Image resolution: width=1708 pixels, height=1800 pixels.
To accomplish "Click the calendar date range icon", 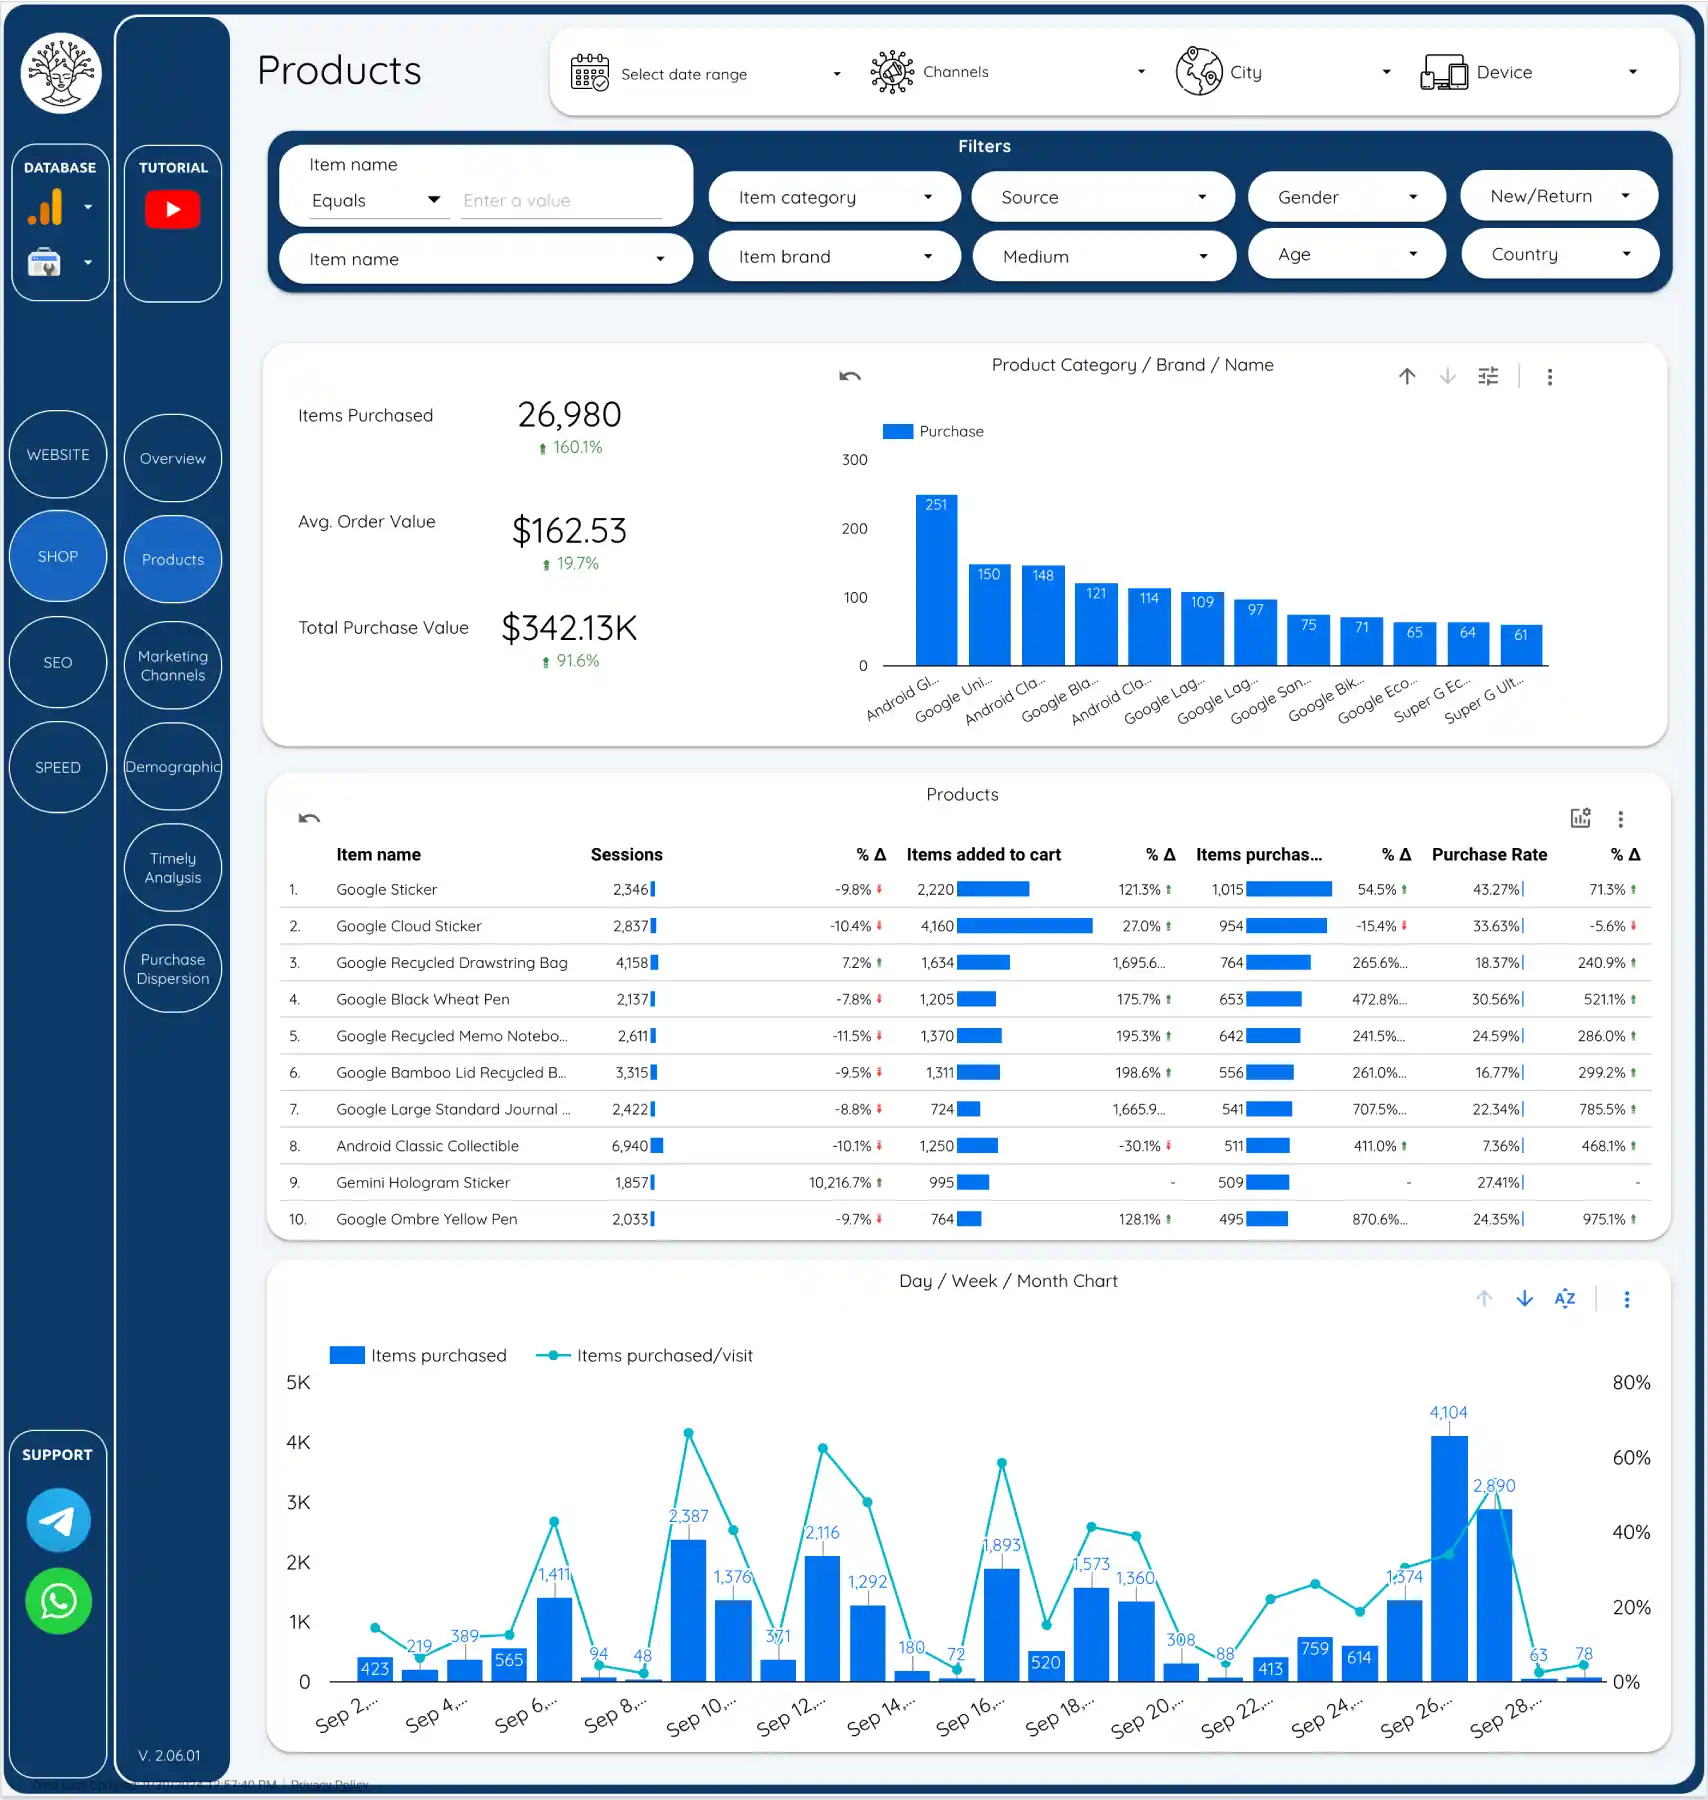I will 590,73.
